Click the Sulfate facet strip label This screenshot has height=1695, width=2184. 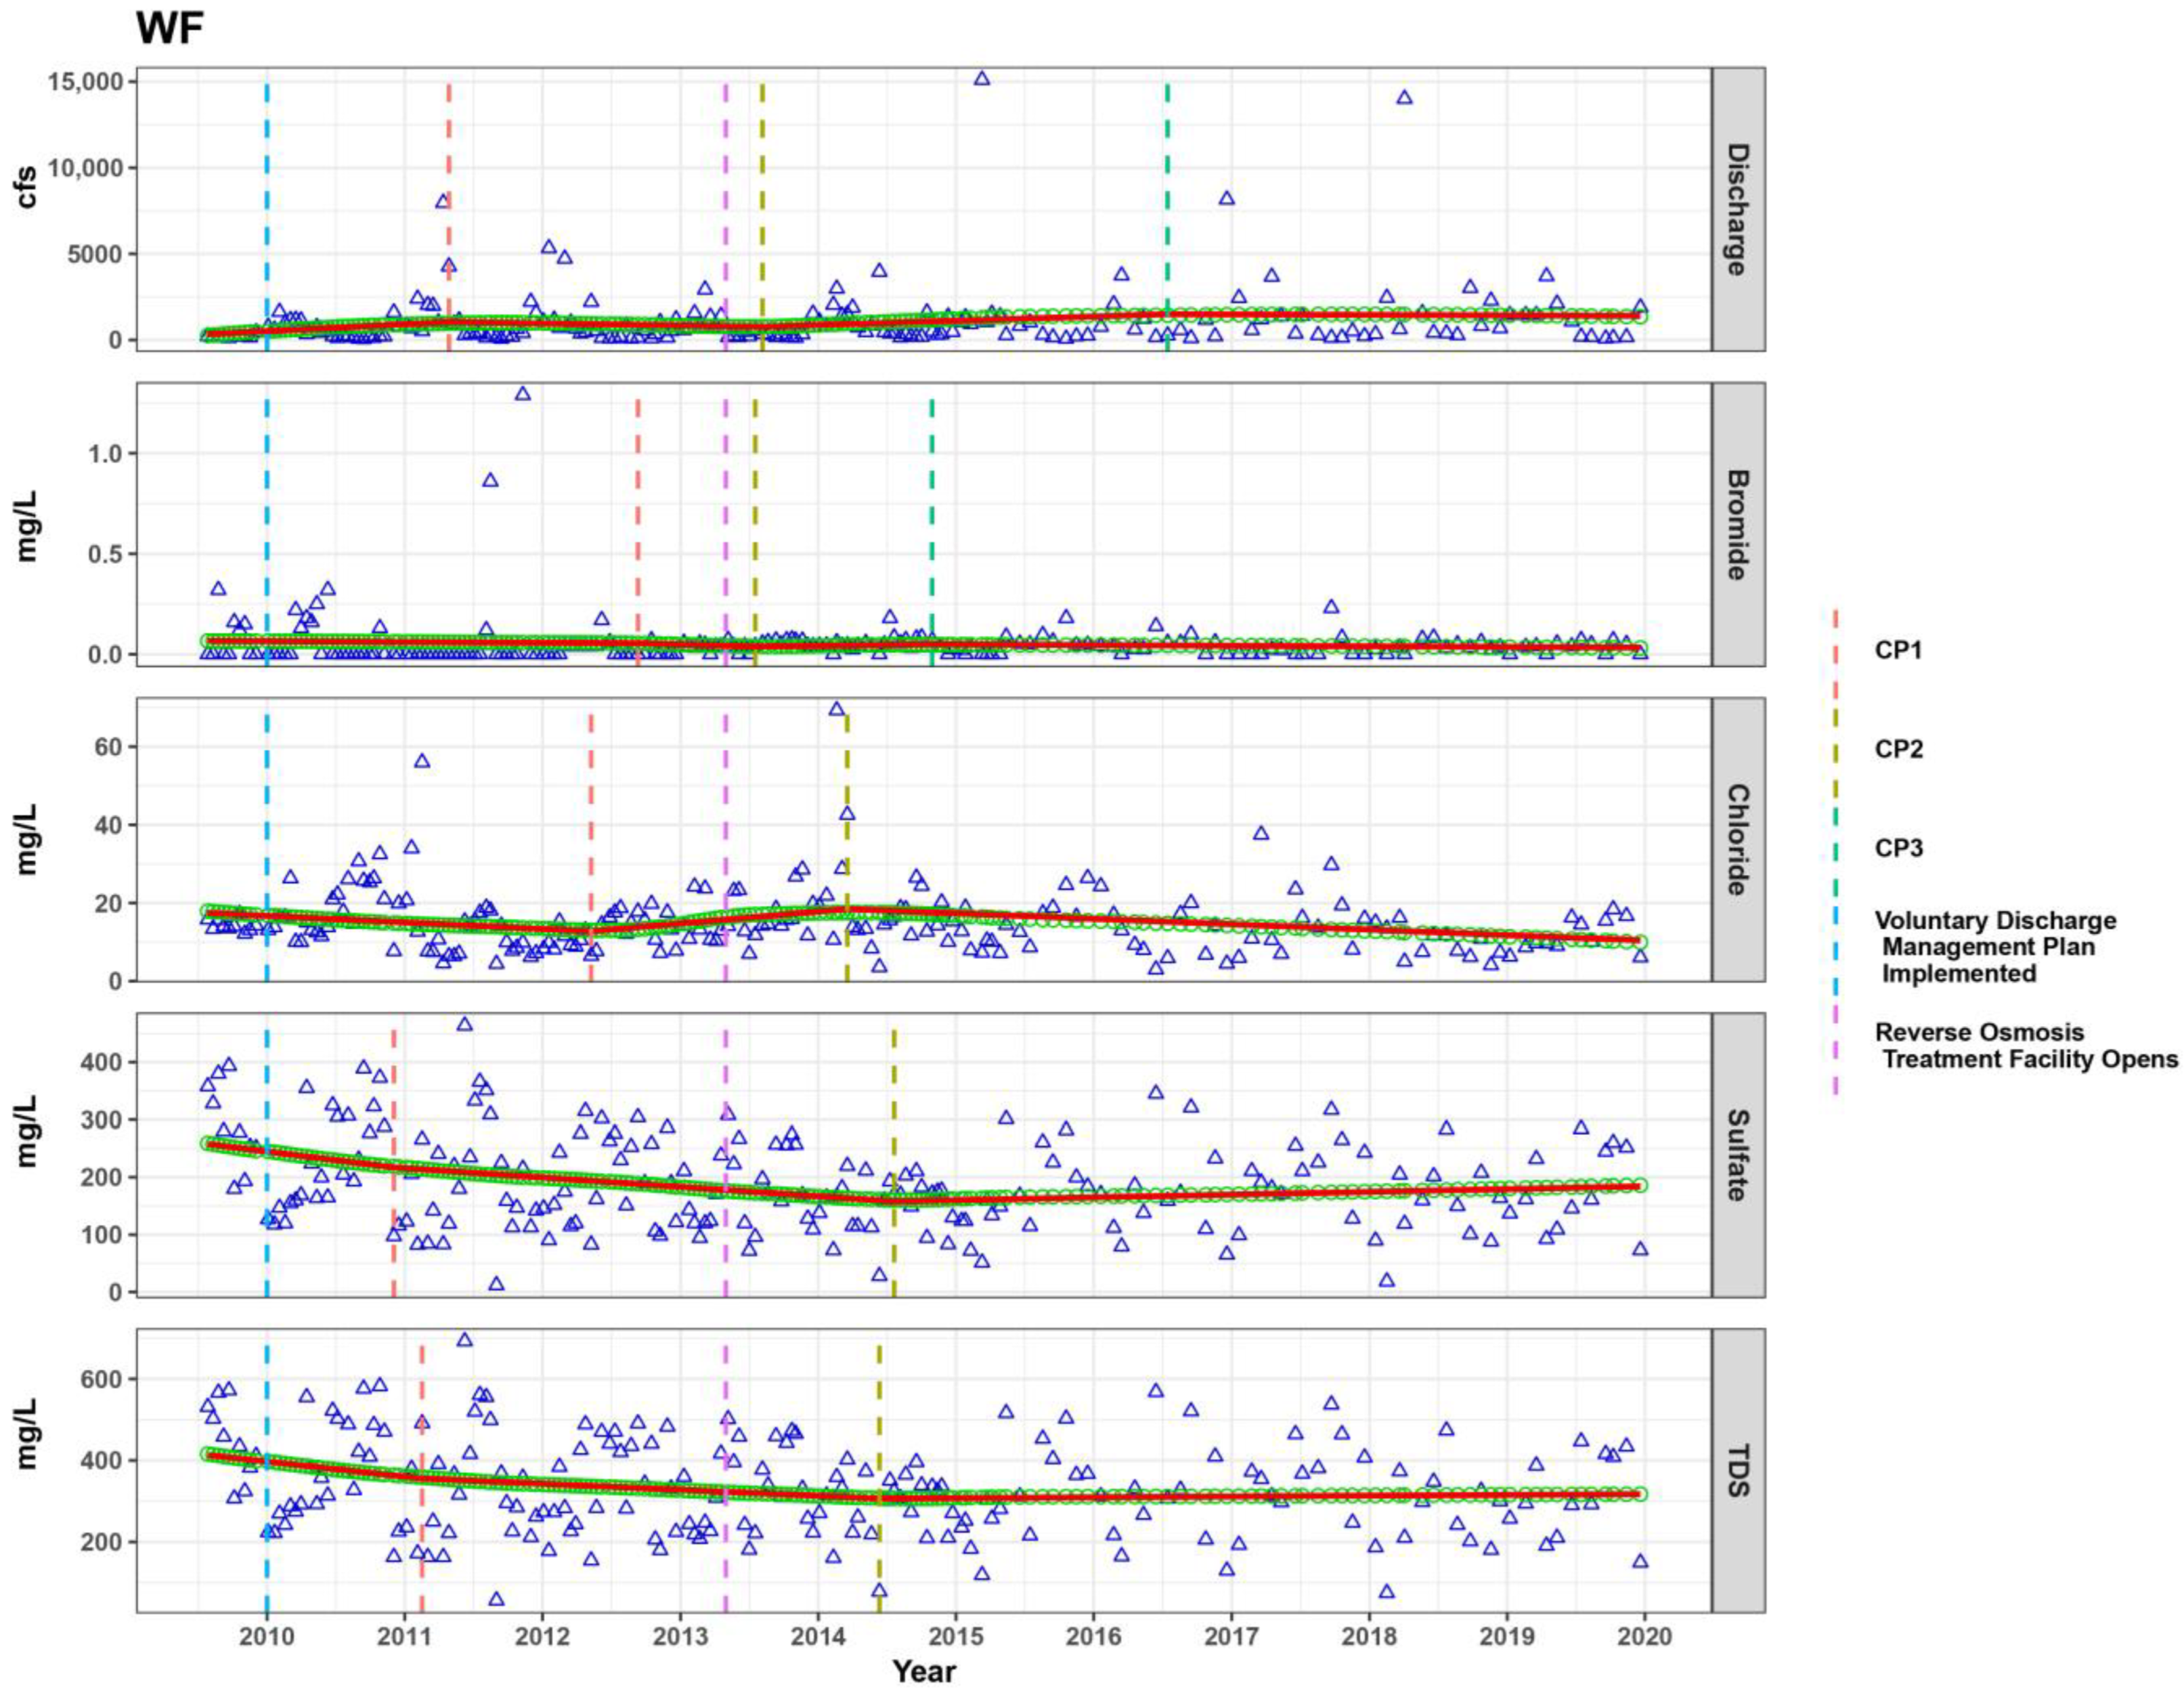[x=1738, y=1155]
